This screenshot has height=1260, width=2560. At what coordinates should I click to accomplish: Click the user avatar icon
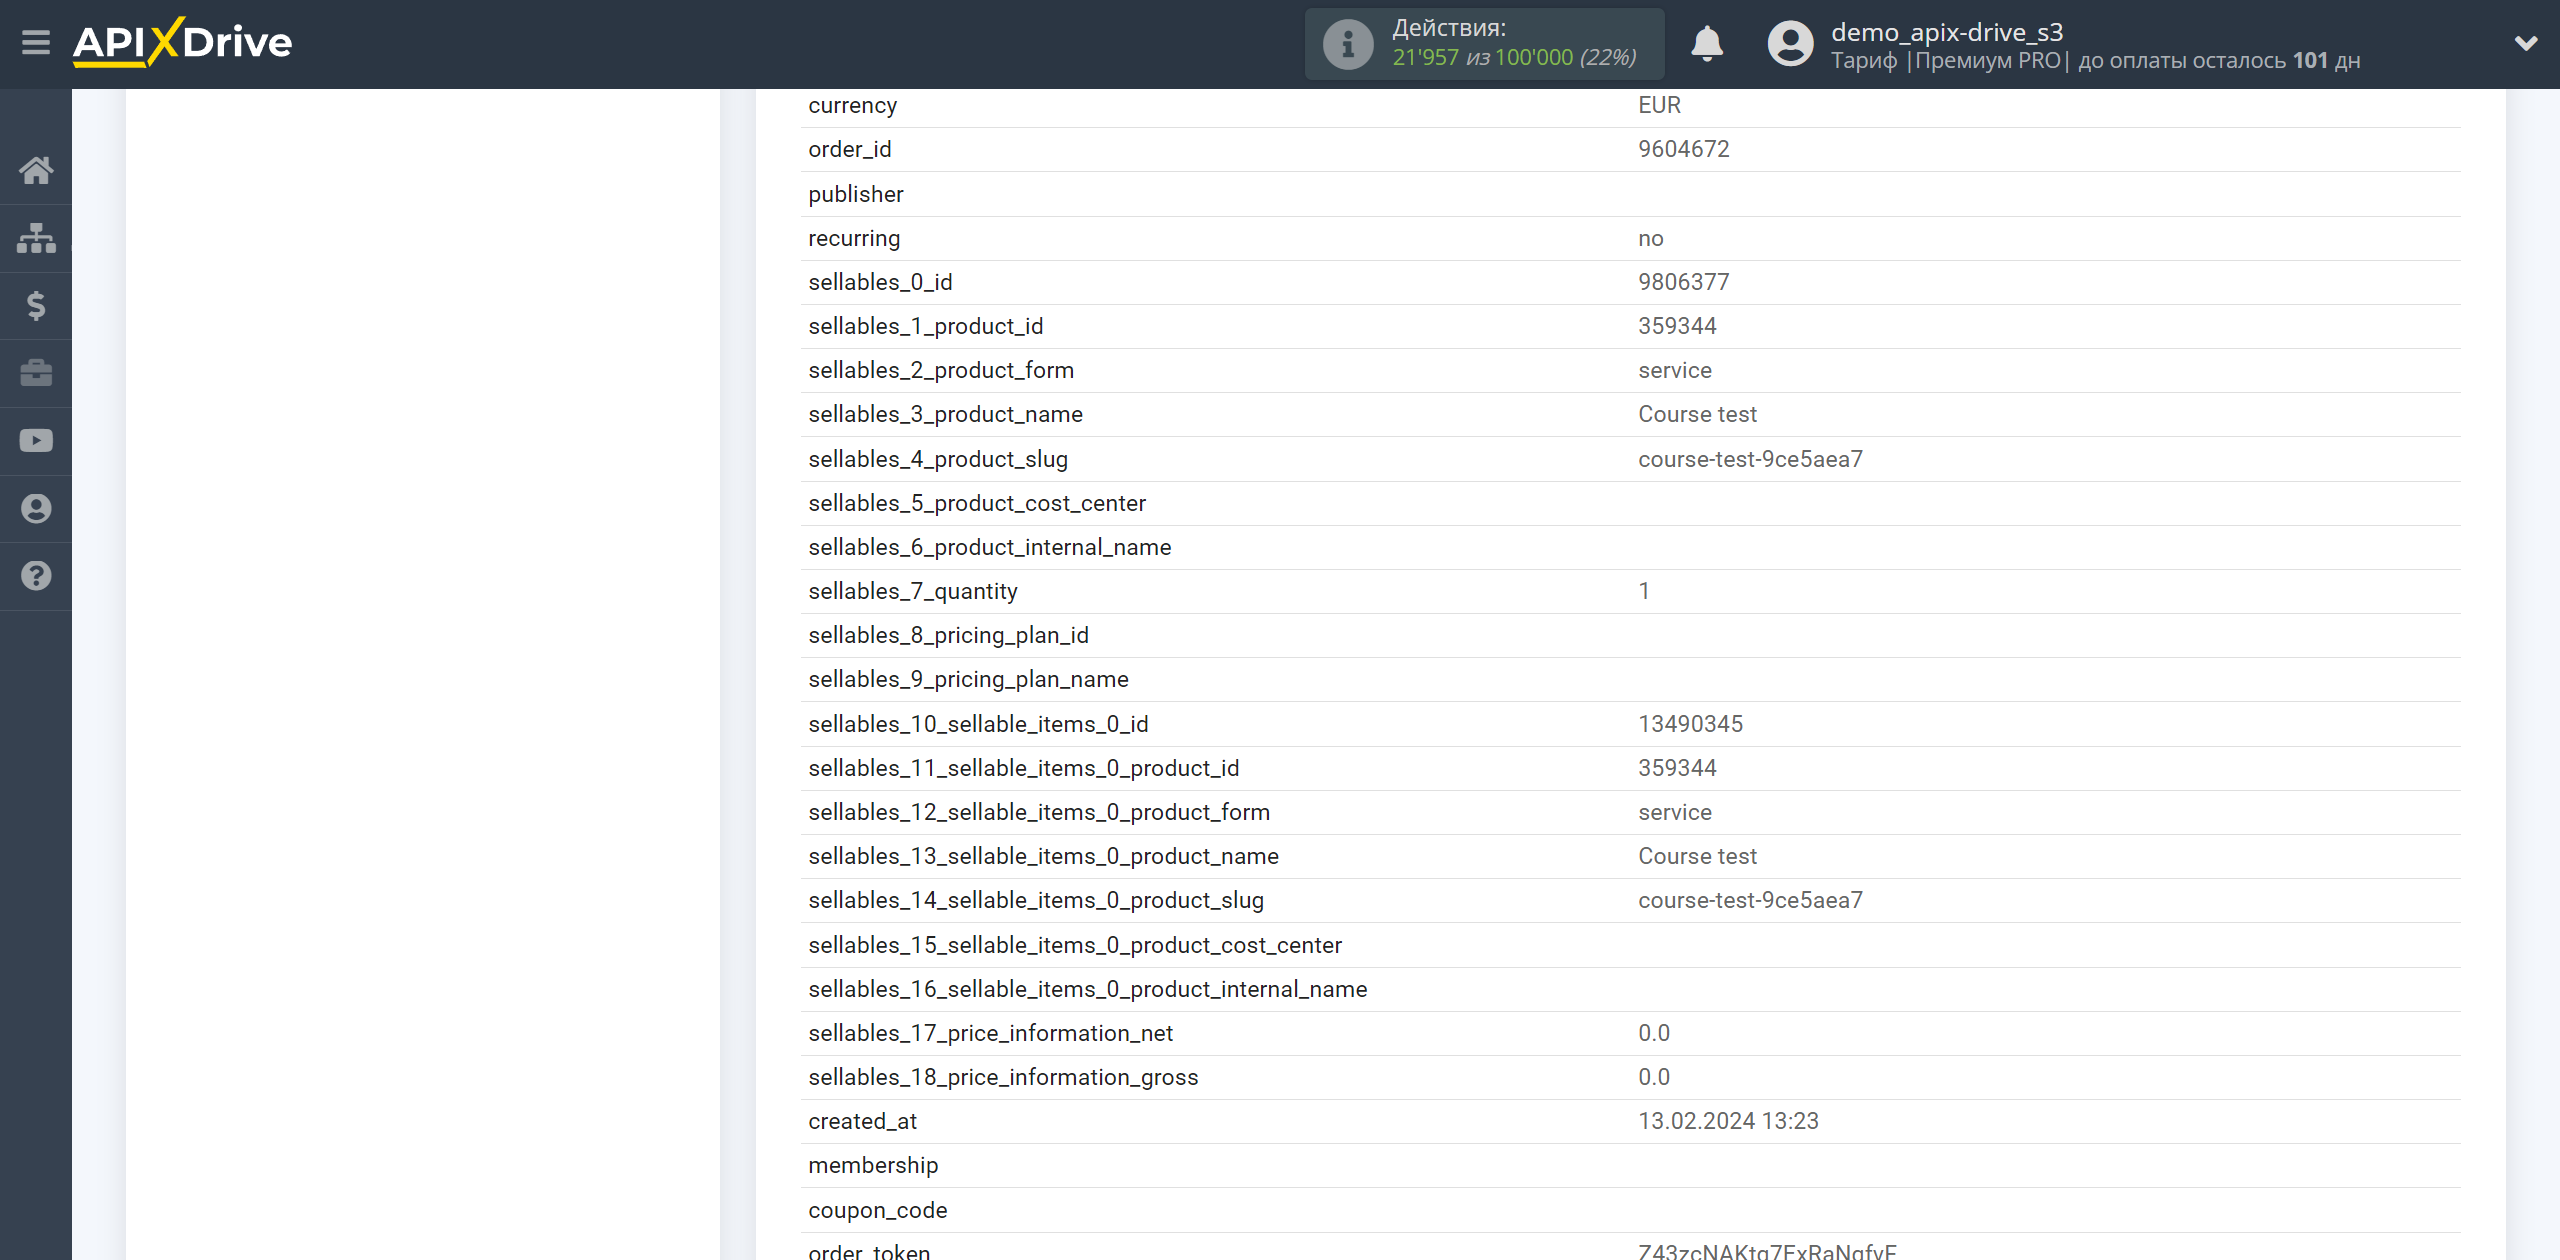1790,44
